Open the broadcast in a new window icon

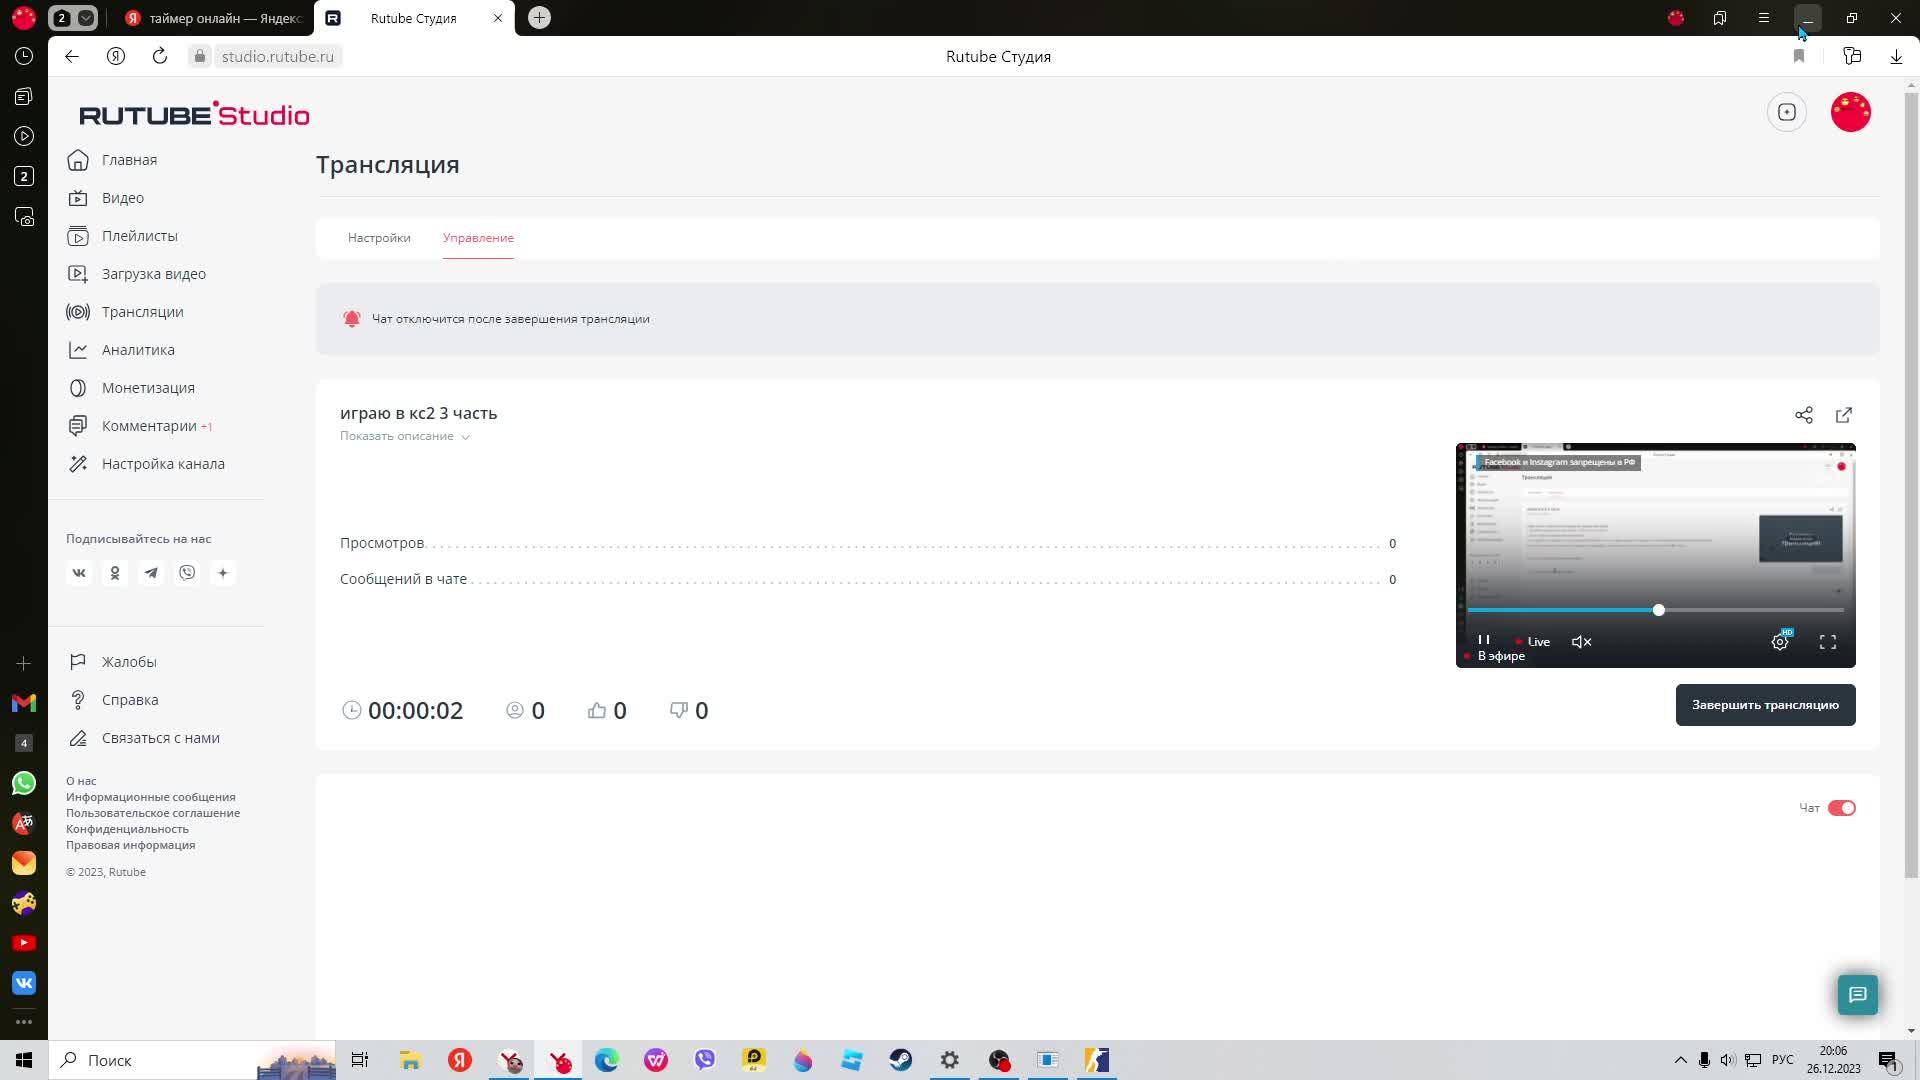point(1843,415)
